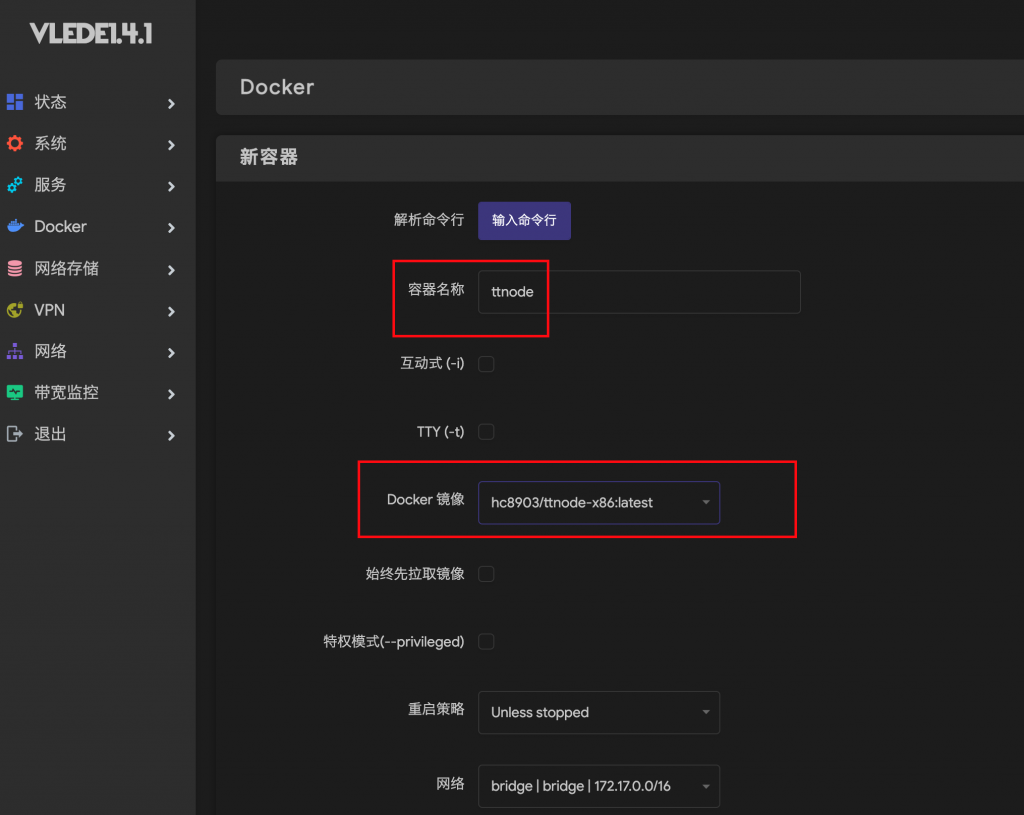
Task: Click the 网络 topology icon
Action: click(x=15, y=352)
